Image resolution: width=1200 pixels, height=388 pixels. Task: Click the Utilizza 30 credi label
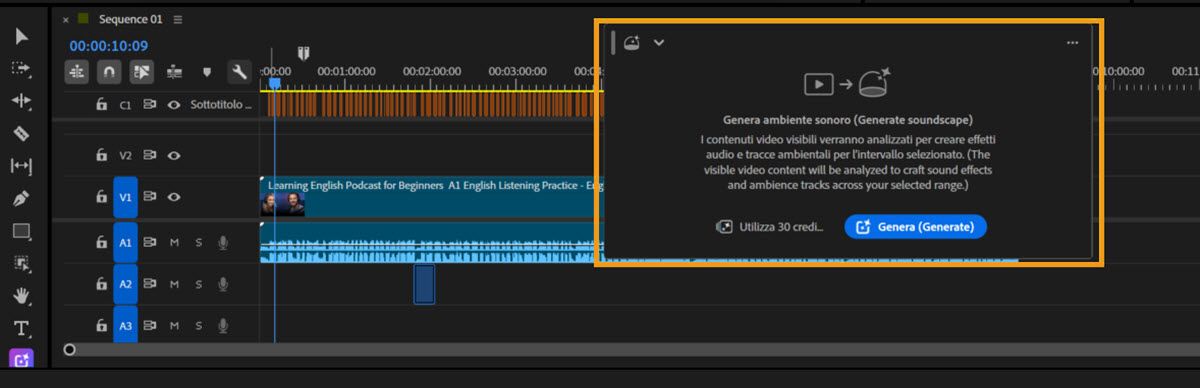(x=781, y=227)
